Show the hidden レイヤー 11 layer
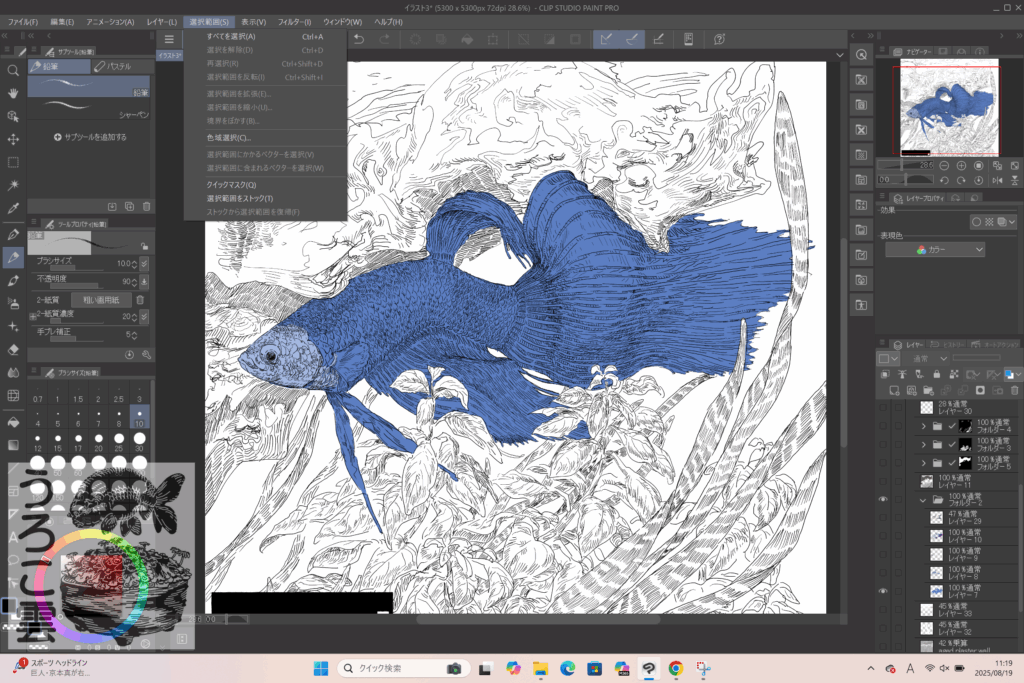1024x683 pixels. click(x=883, y=481)
